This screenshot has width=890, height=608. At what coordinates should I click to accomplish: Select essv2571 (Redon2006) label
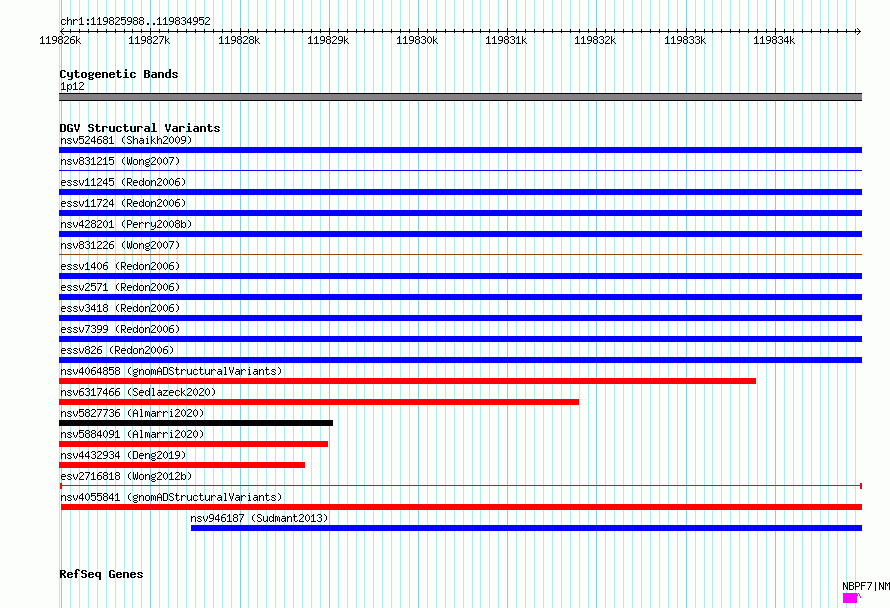click(x=120, y=287)
